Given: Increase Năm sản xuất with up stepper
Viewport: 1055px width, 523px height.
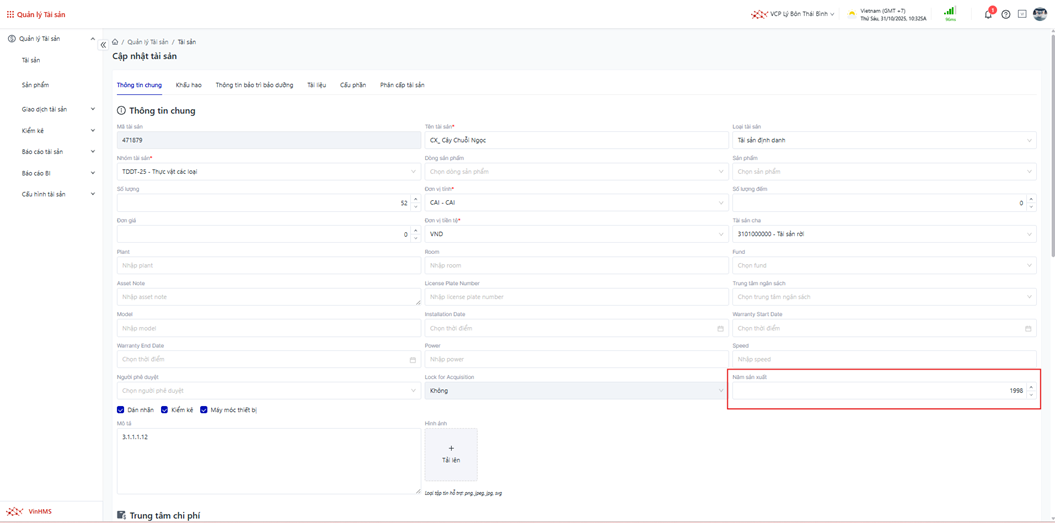Looking at the screenshot, I should (1031, 387).
